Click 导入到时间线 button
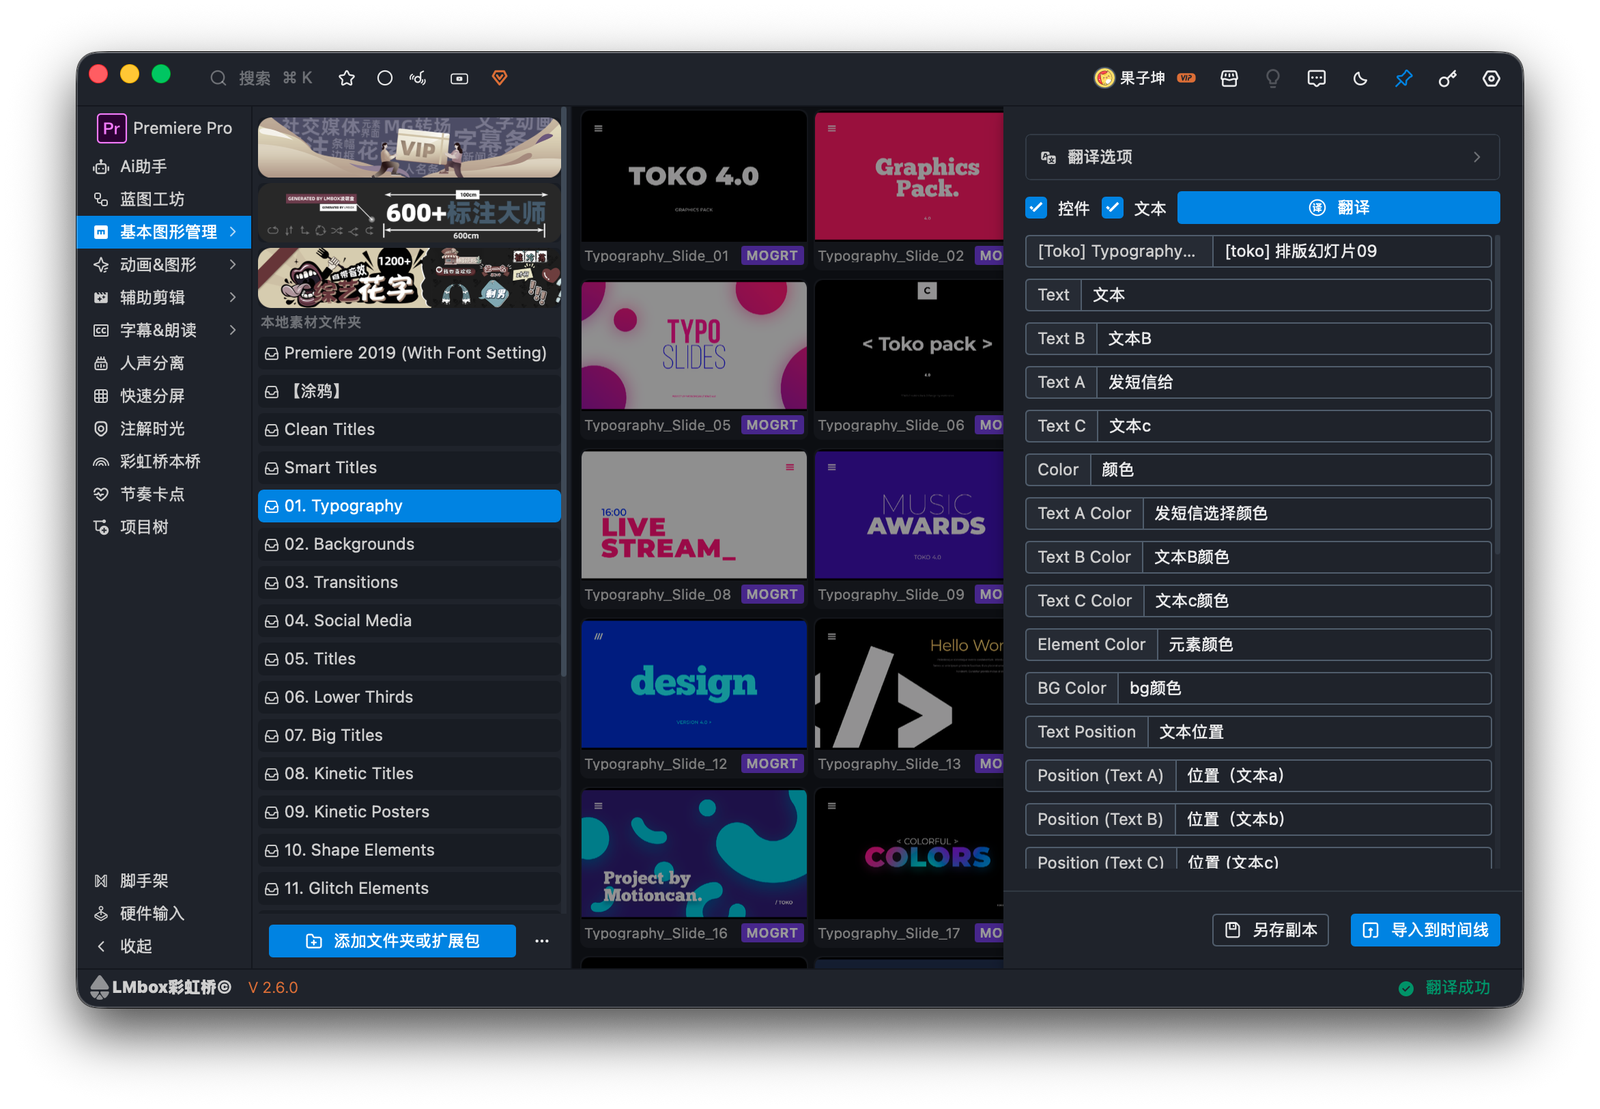1600x1109 pixels. point(1425,930)
